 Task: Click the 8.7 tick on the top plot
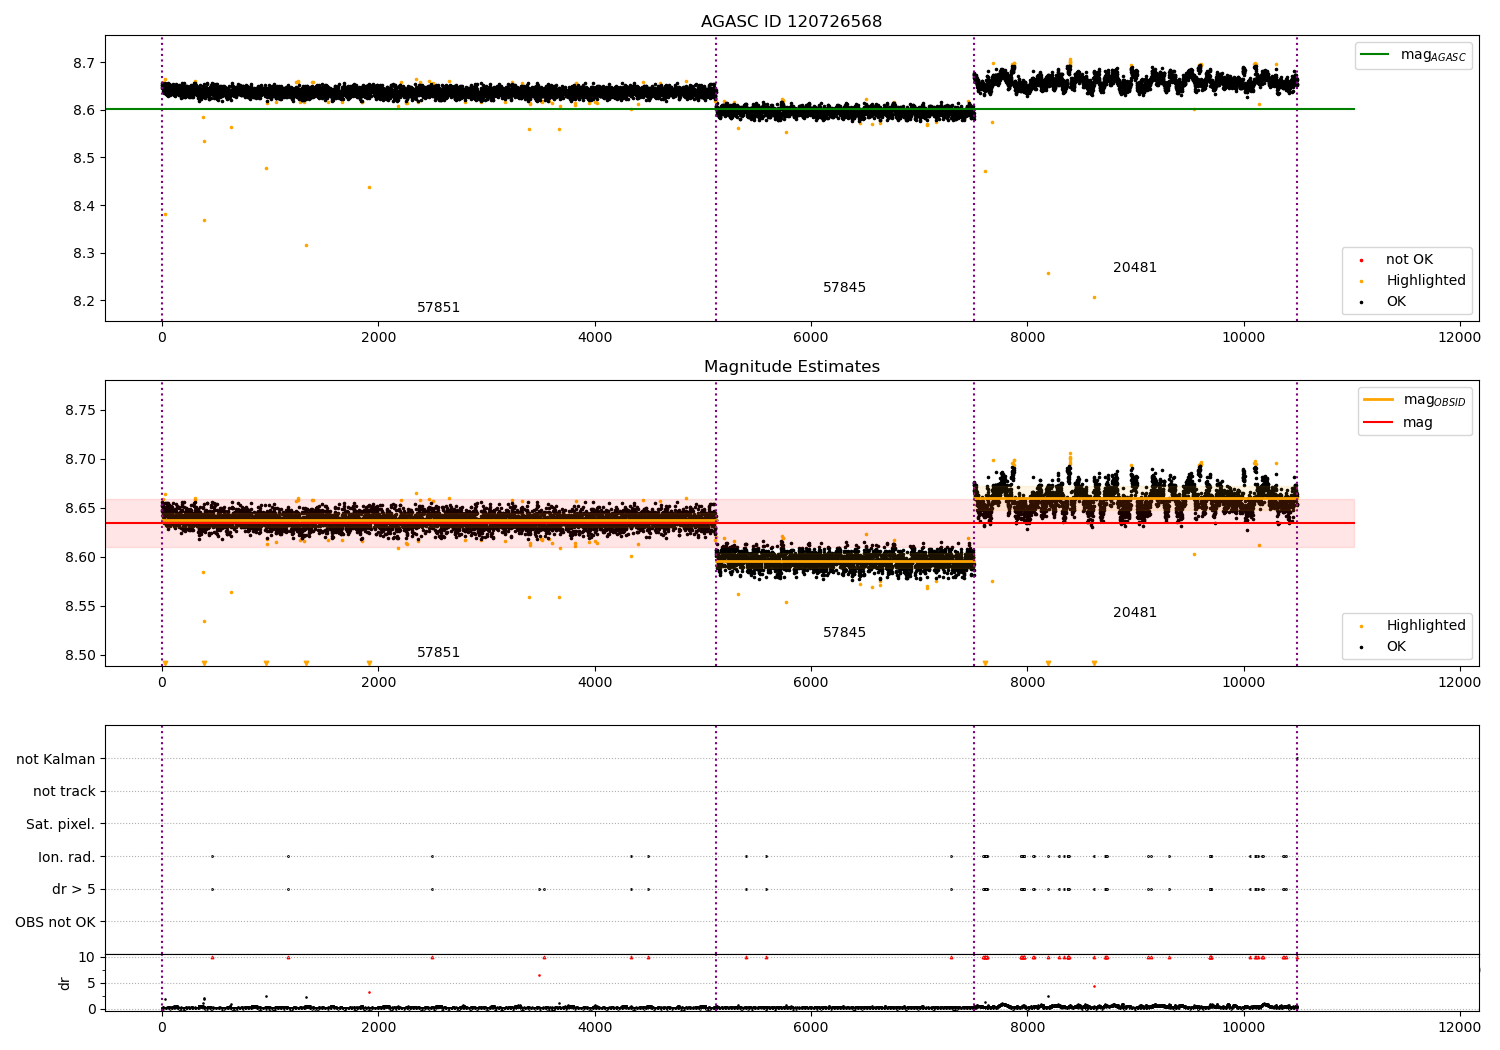tap(84, 63)
